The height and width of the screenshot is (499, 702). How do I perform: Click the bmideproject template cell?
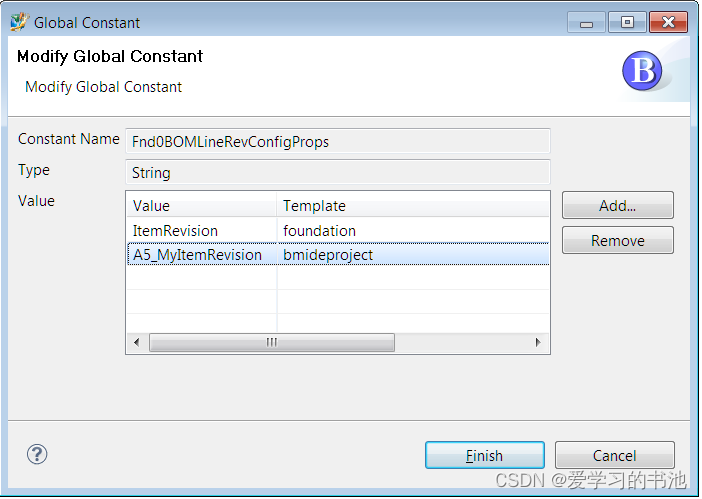(x=328, y=255)
